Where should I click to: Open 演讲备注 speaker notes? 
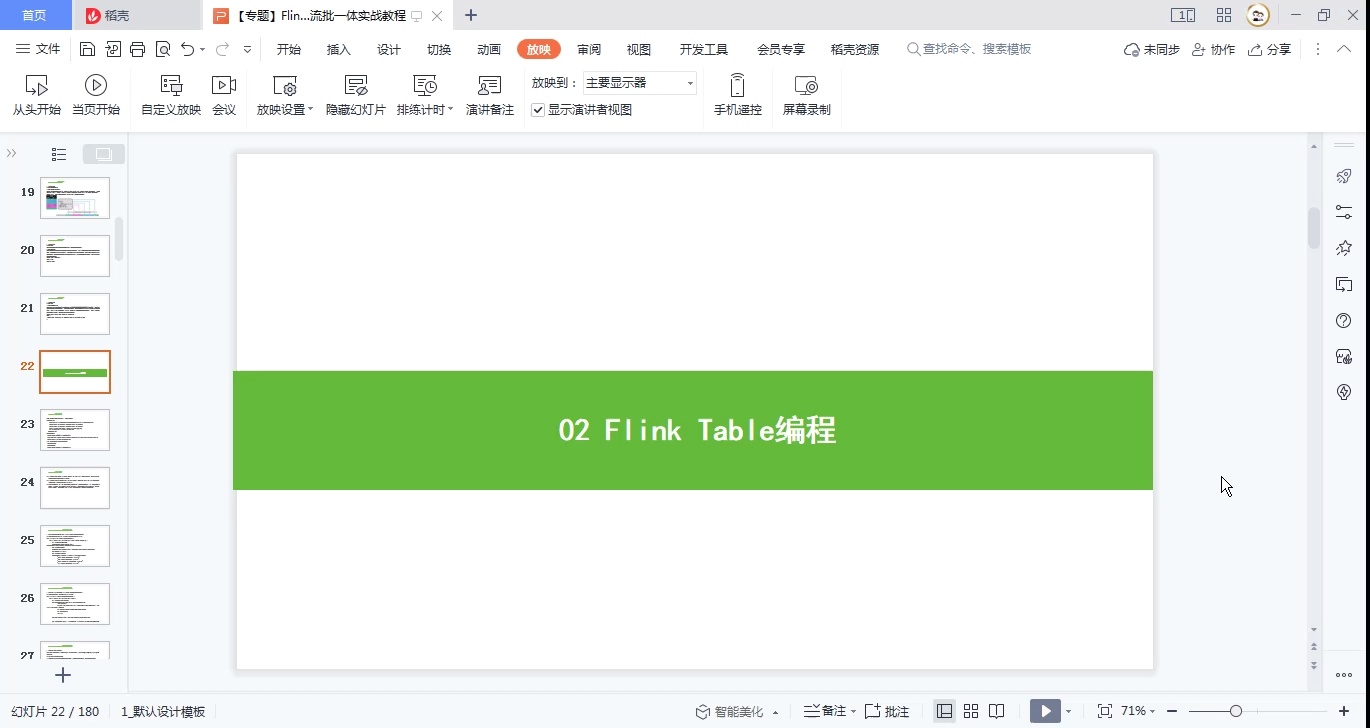[x=489, y=94]
